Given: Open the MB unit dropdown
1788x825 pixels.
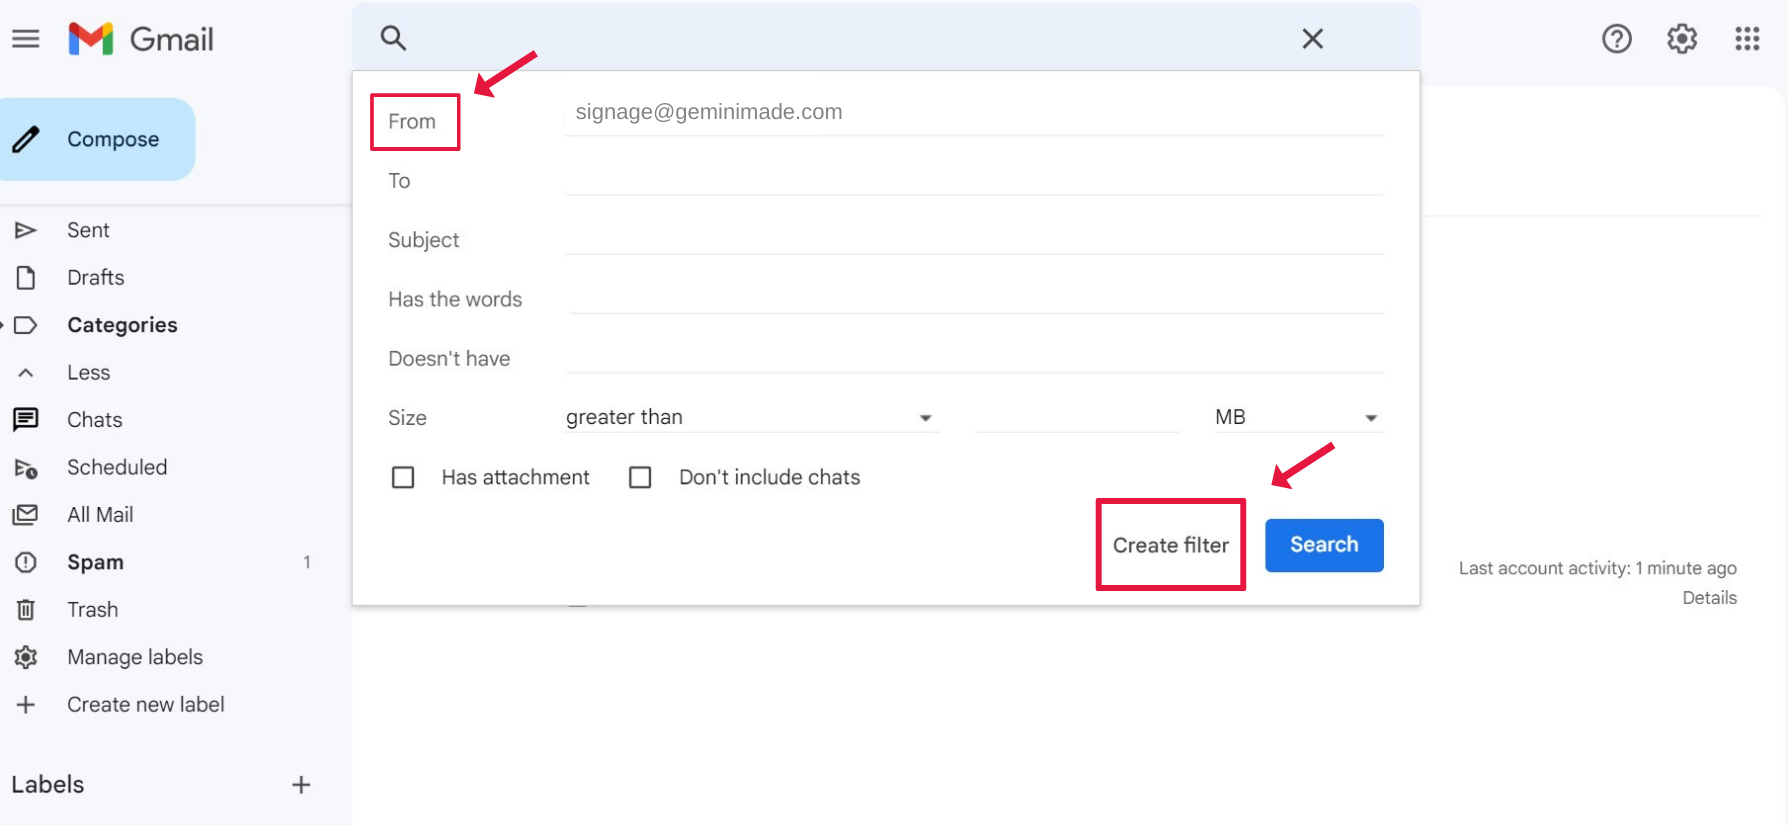Looking at the screenshot, I should [1297, 418].
